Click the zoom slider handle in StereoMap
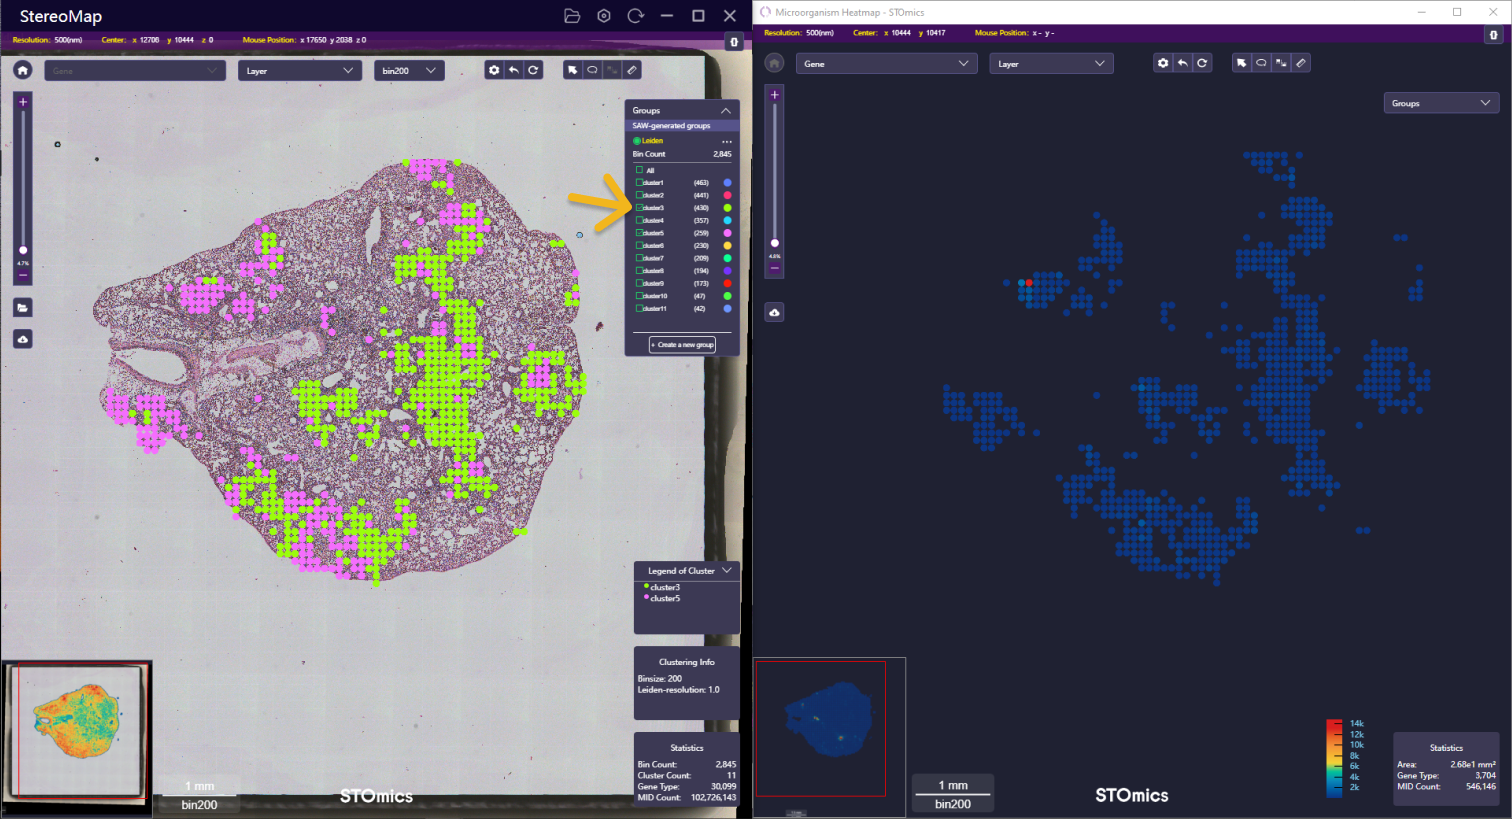 click(23, 250)
